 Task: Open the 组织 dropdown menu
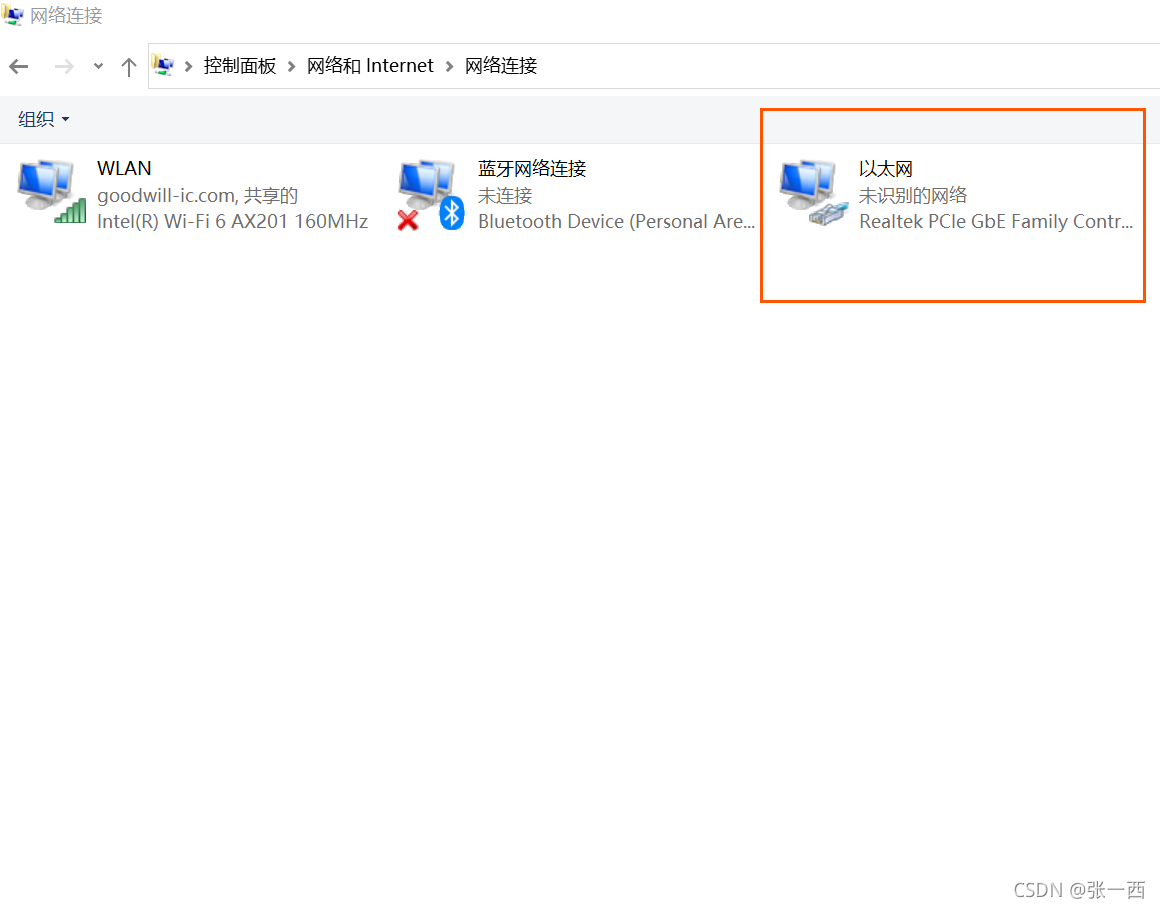point(44,119)
